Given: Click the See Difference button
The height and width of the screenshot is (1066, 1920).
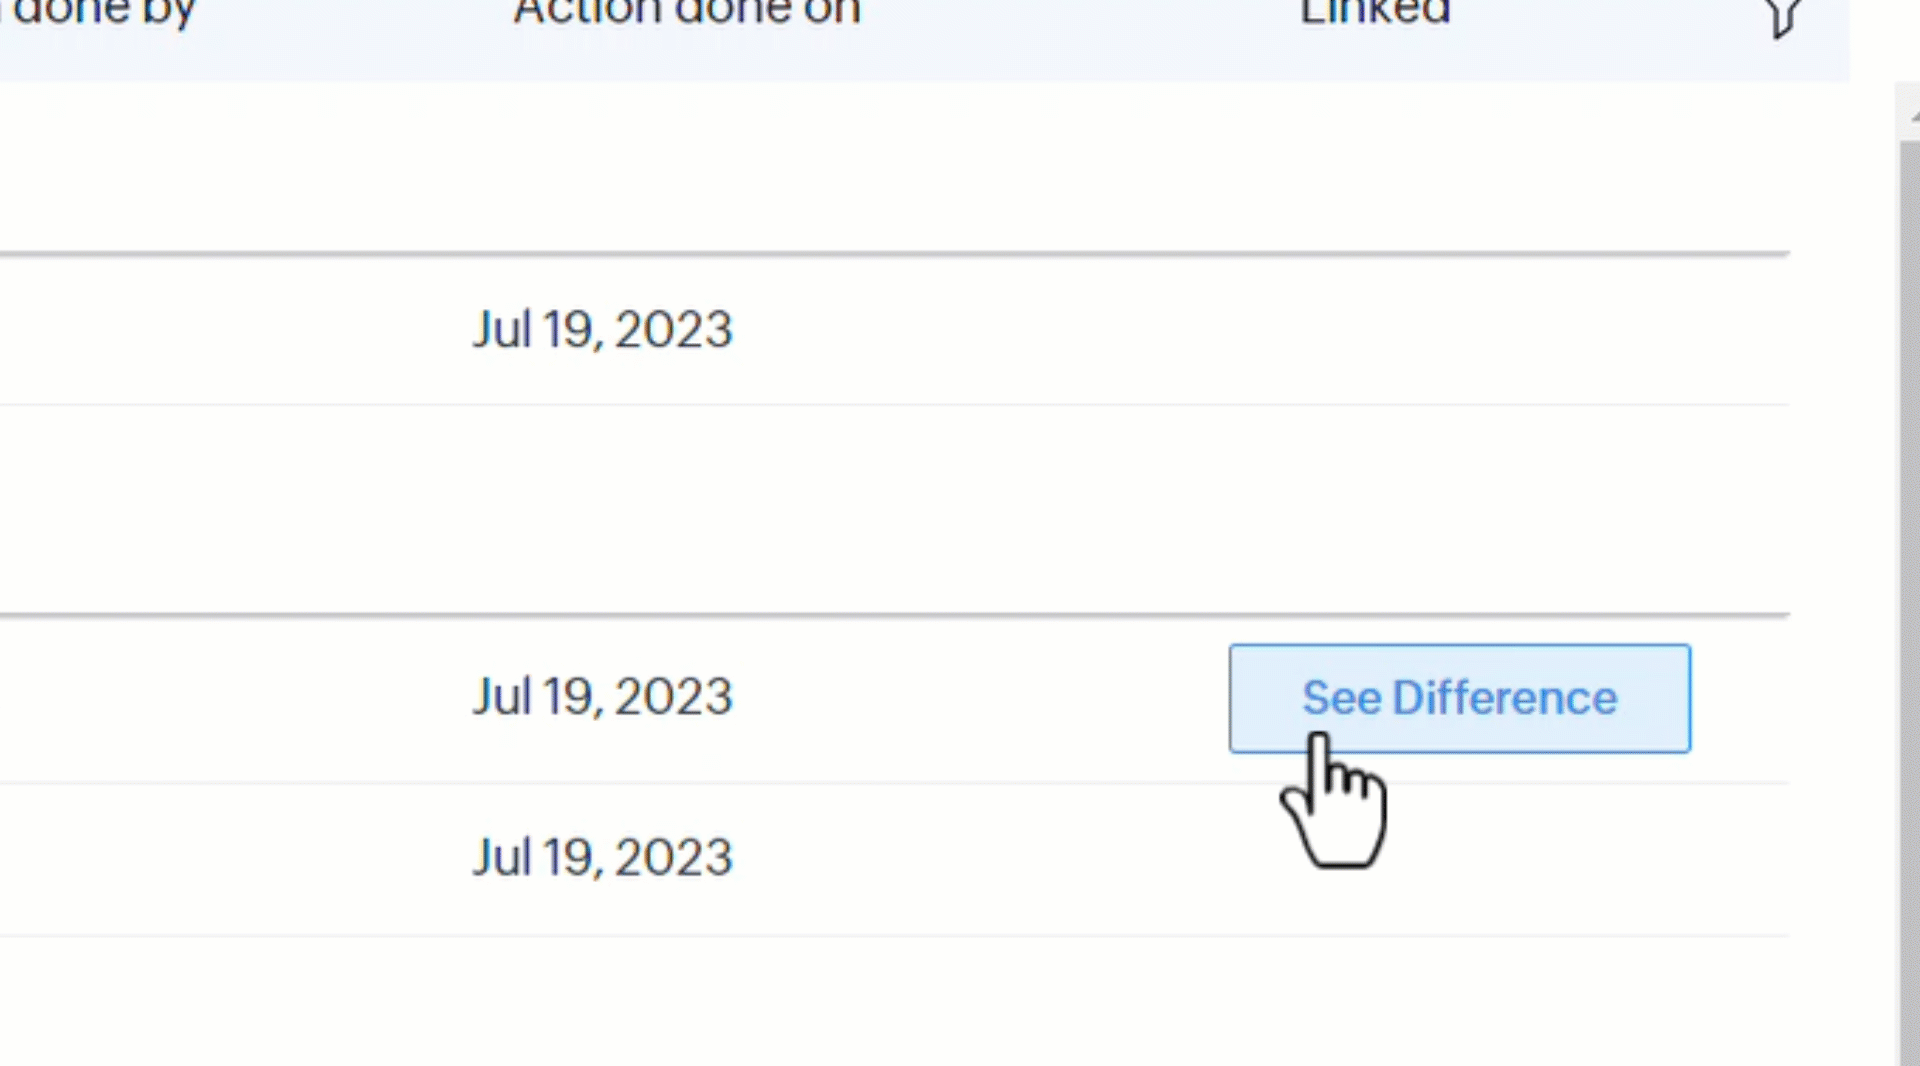Looking at the screenshot, I should [x=1459, y=698].
